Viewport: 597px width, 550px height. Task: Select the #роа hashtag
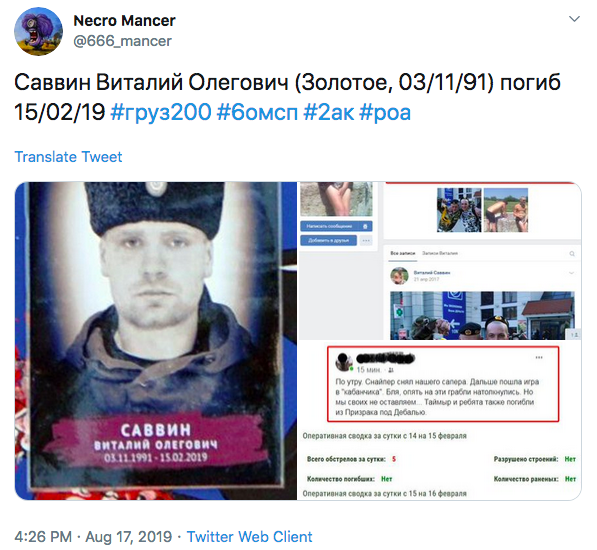385,112
